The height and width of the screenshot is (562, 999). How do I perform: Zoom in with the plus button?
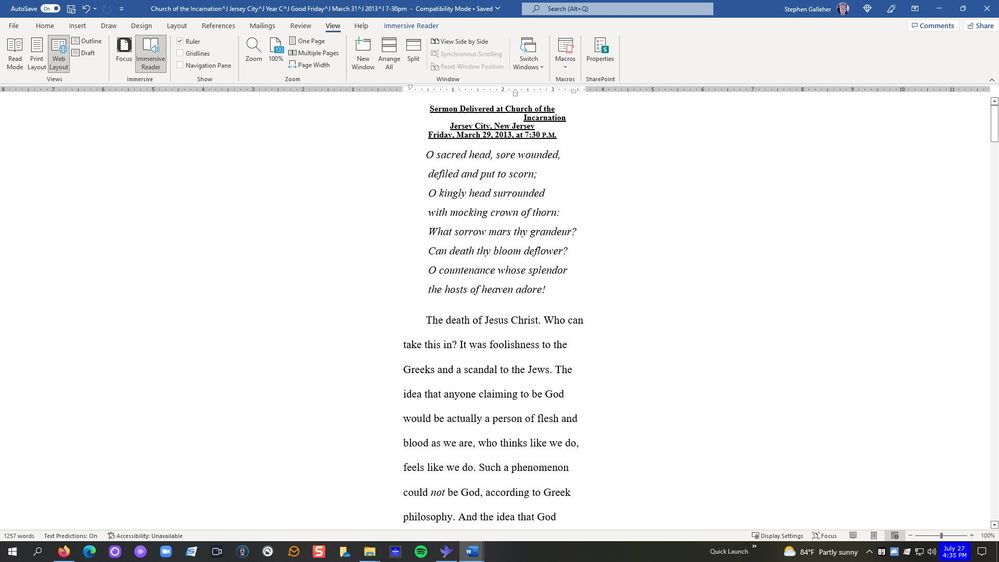pyautogui.click(x=972, y=536)
